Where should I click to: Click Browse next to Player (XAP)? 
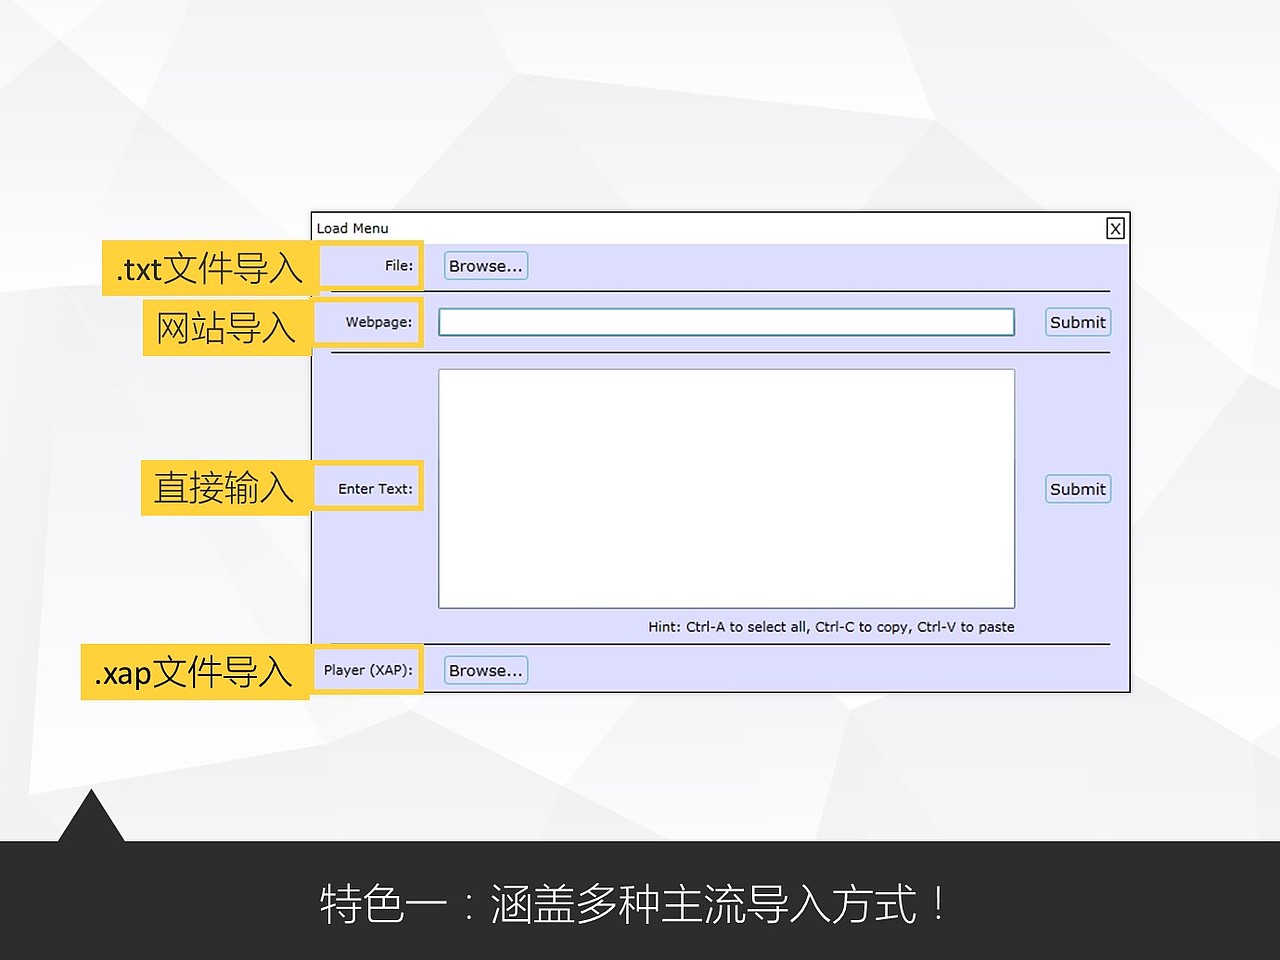(485, 670)
